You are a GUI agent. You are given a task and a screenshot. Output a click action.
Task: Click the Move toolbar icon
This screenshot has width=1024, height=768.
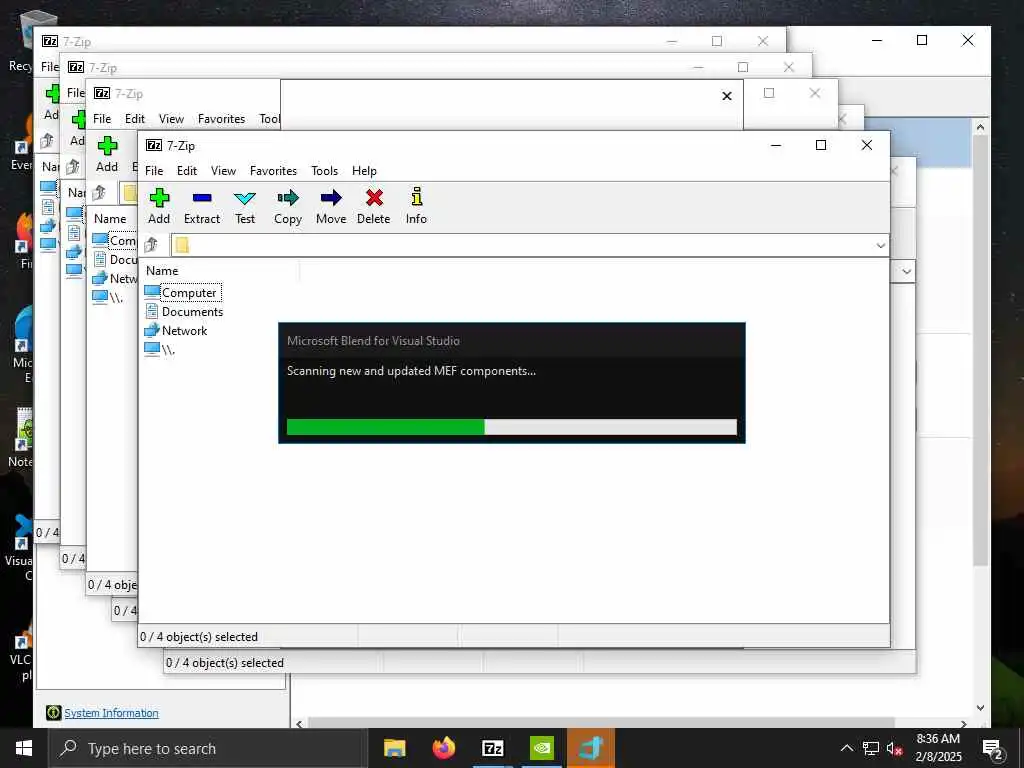[331, 198]
